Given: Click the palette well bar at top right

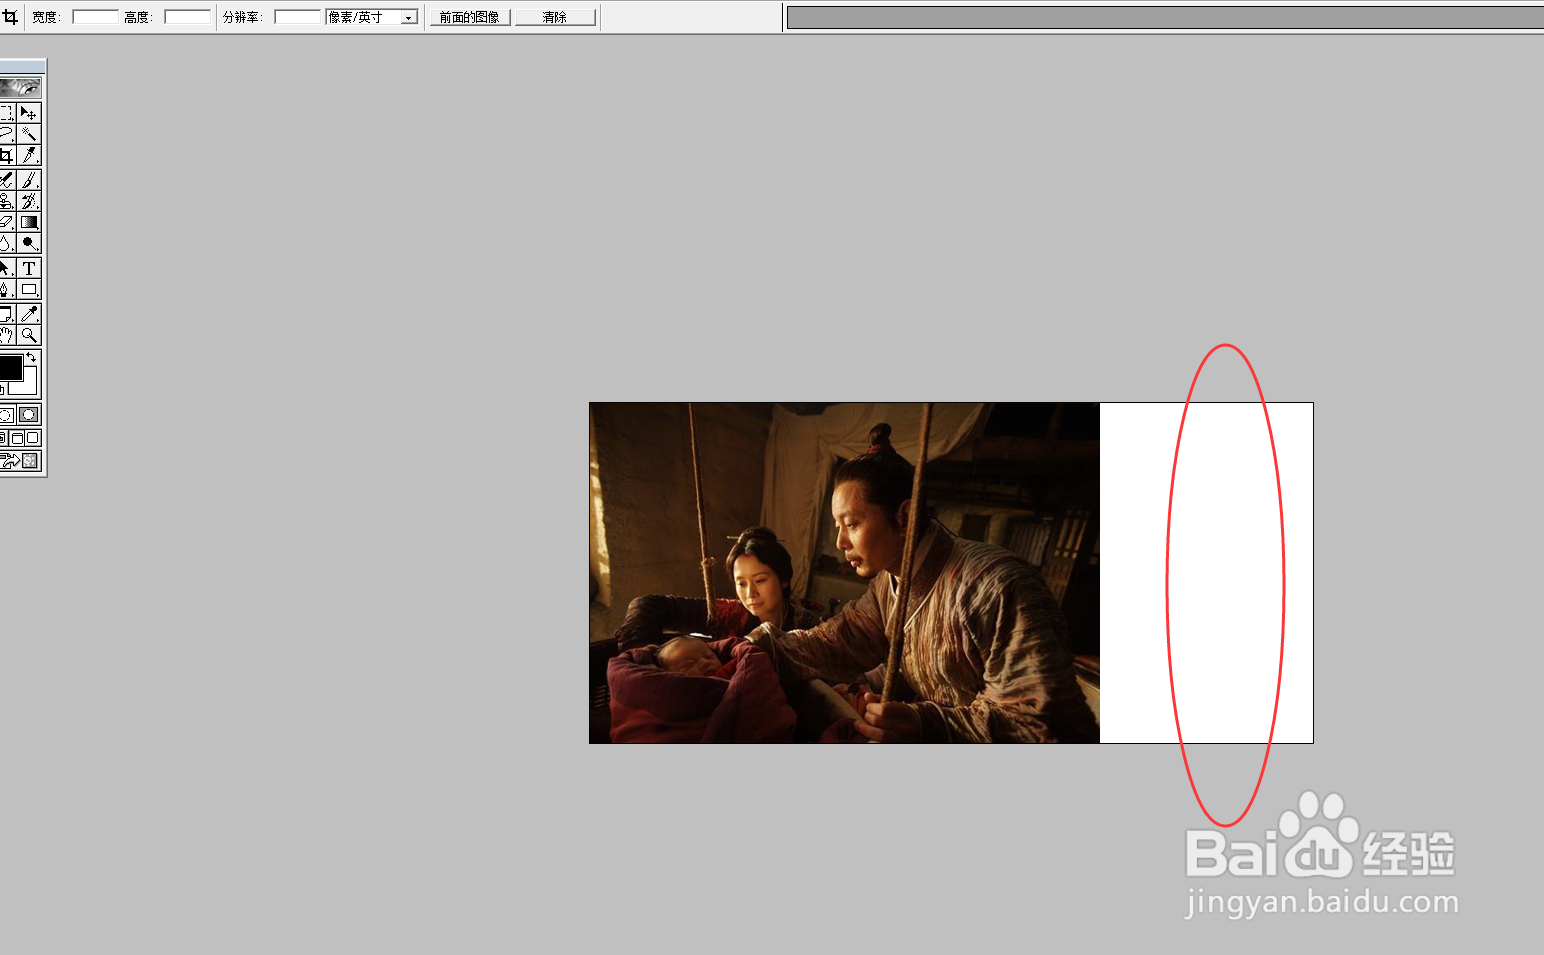Looking at the screenshot, I should [x=1165, y=17].
